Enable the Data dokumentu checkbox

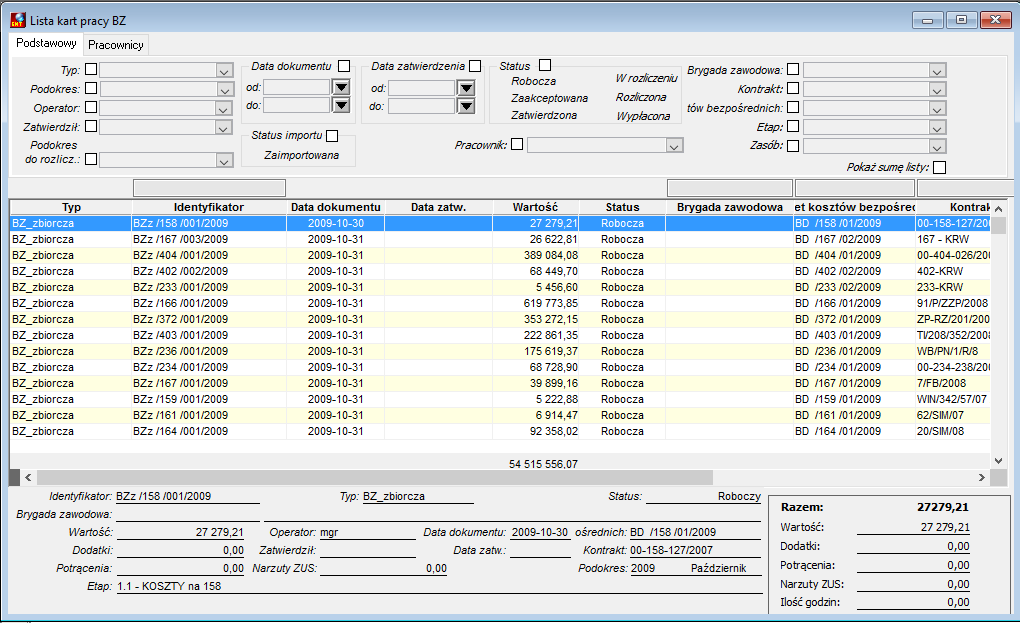click(x=344, y=66)
